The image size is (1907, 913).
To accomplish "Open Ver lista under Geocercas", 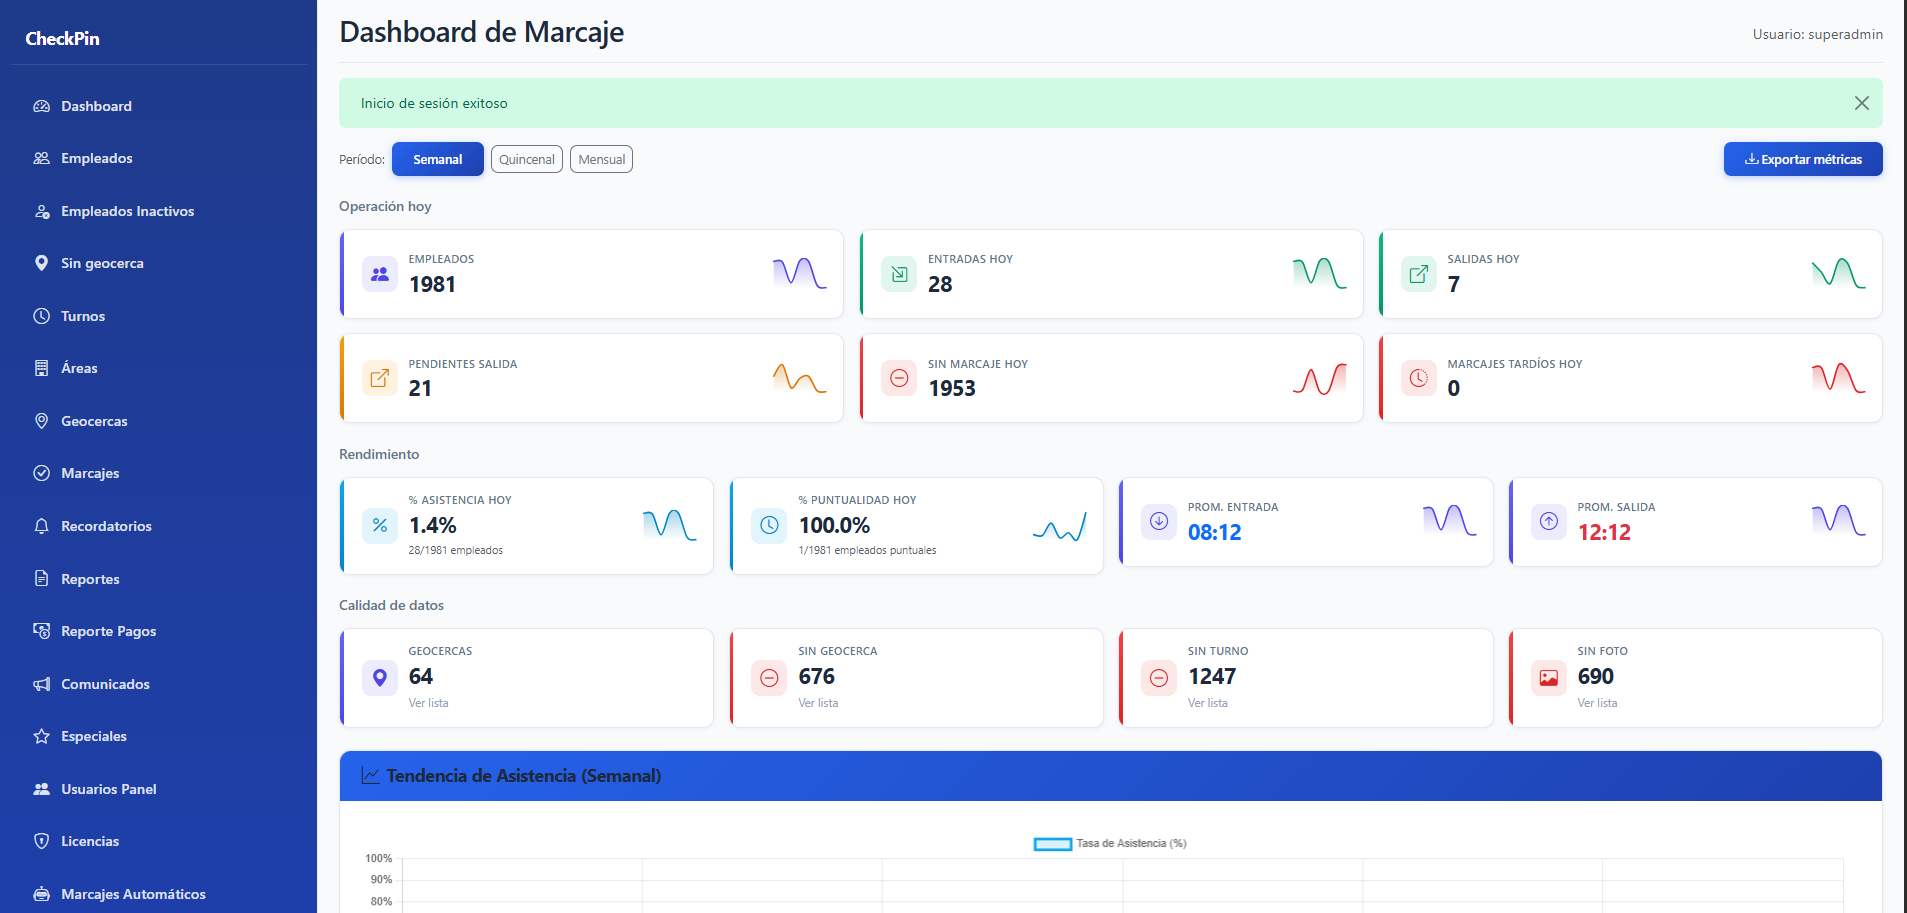I will coord(428,703).
